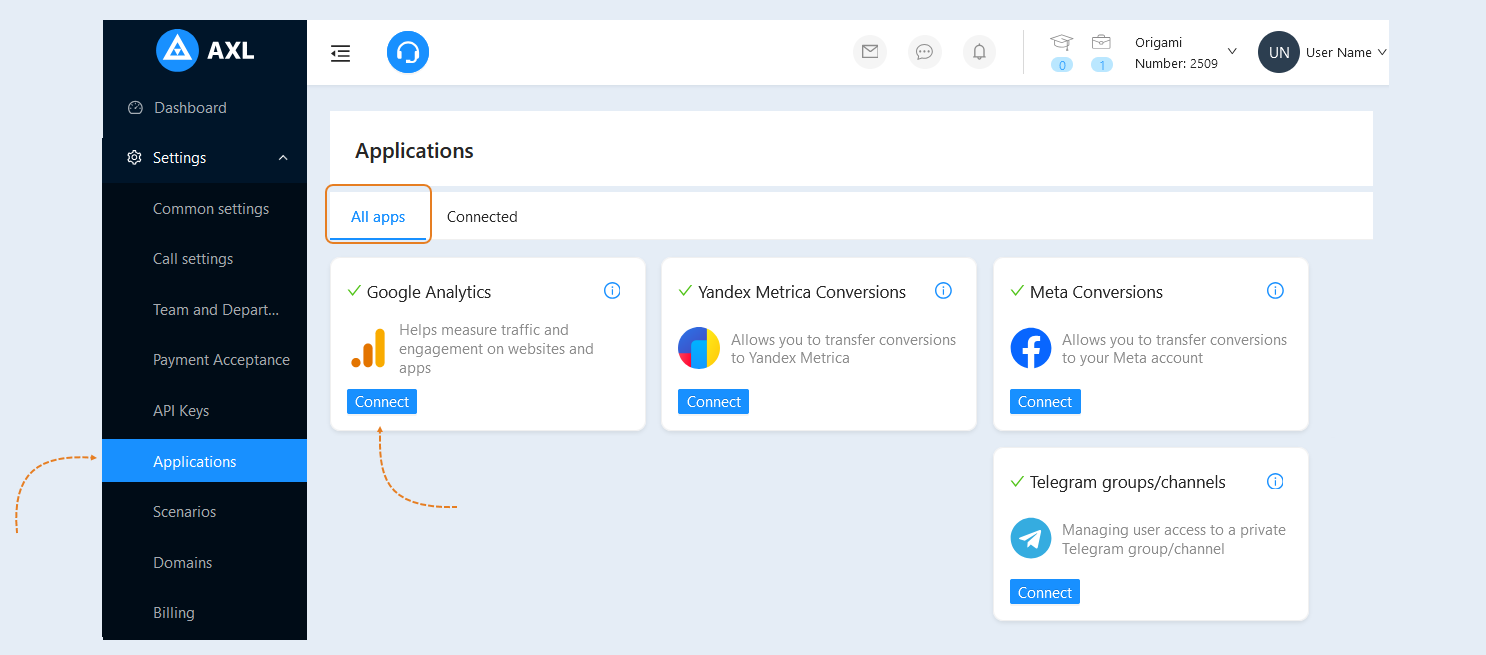Image resolution: width=1486 pixels, height=655 pixels.
Task: Open the Origami account dropdown
Action: click(1185, 52)
